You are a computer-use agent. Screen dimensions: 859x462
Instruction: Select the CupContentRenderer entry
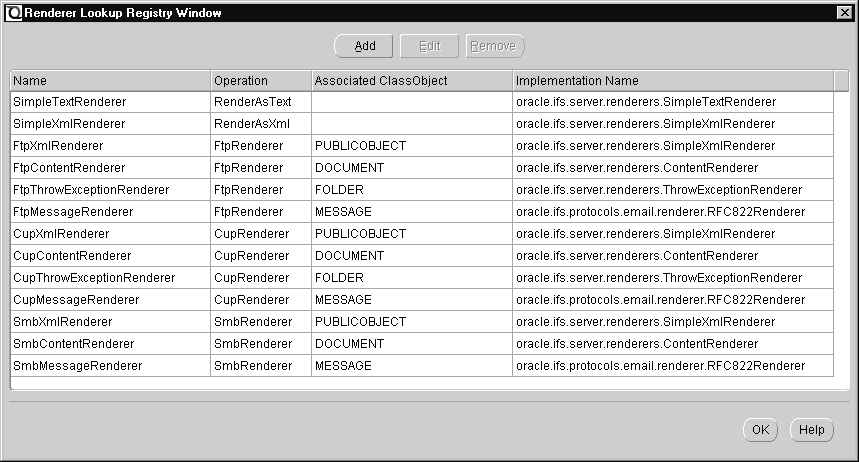coord(110,256)
